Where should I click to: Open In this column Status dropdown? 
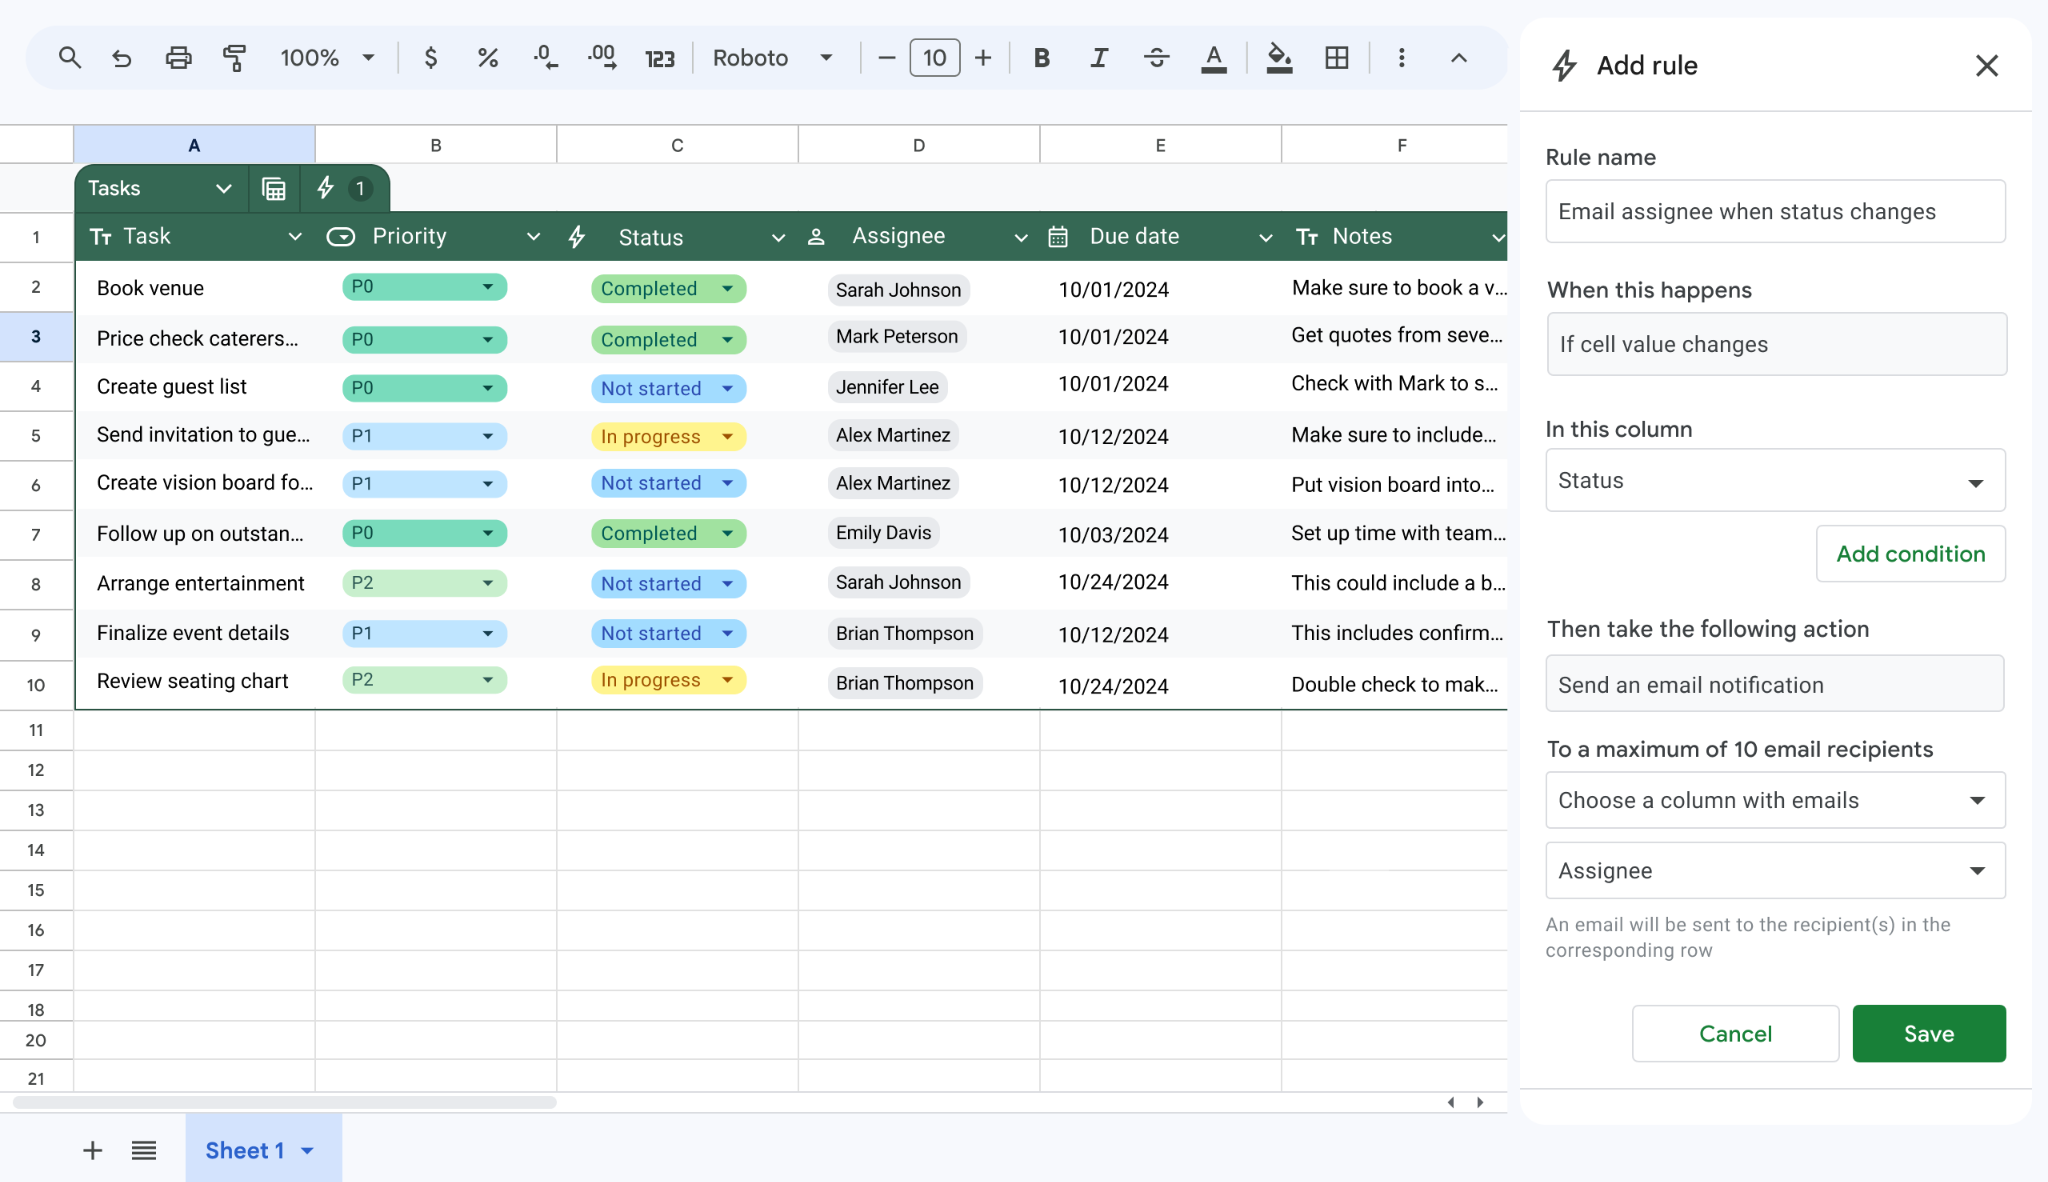(x=1775, y=480)
